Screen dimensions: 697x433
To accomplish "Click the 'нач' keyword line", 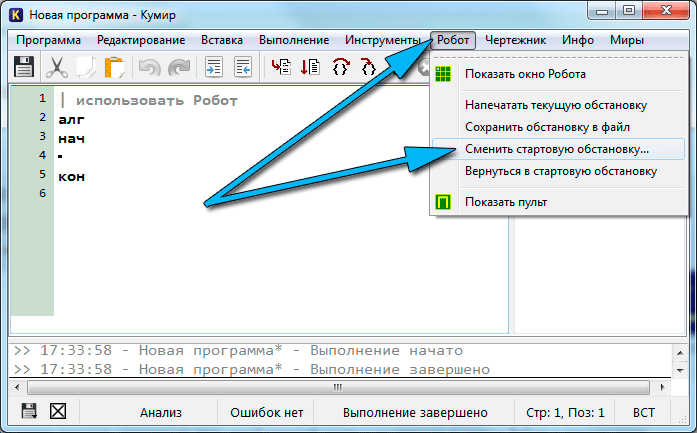I will (71, 139).
